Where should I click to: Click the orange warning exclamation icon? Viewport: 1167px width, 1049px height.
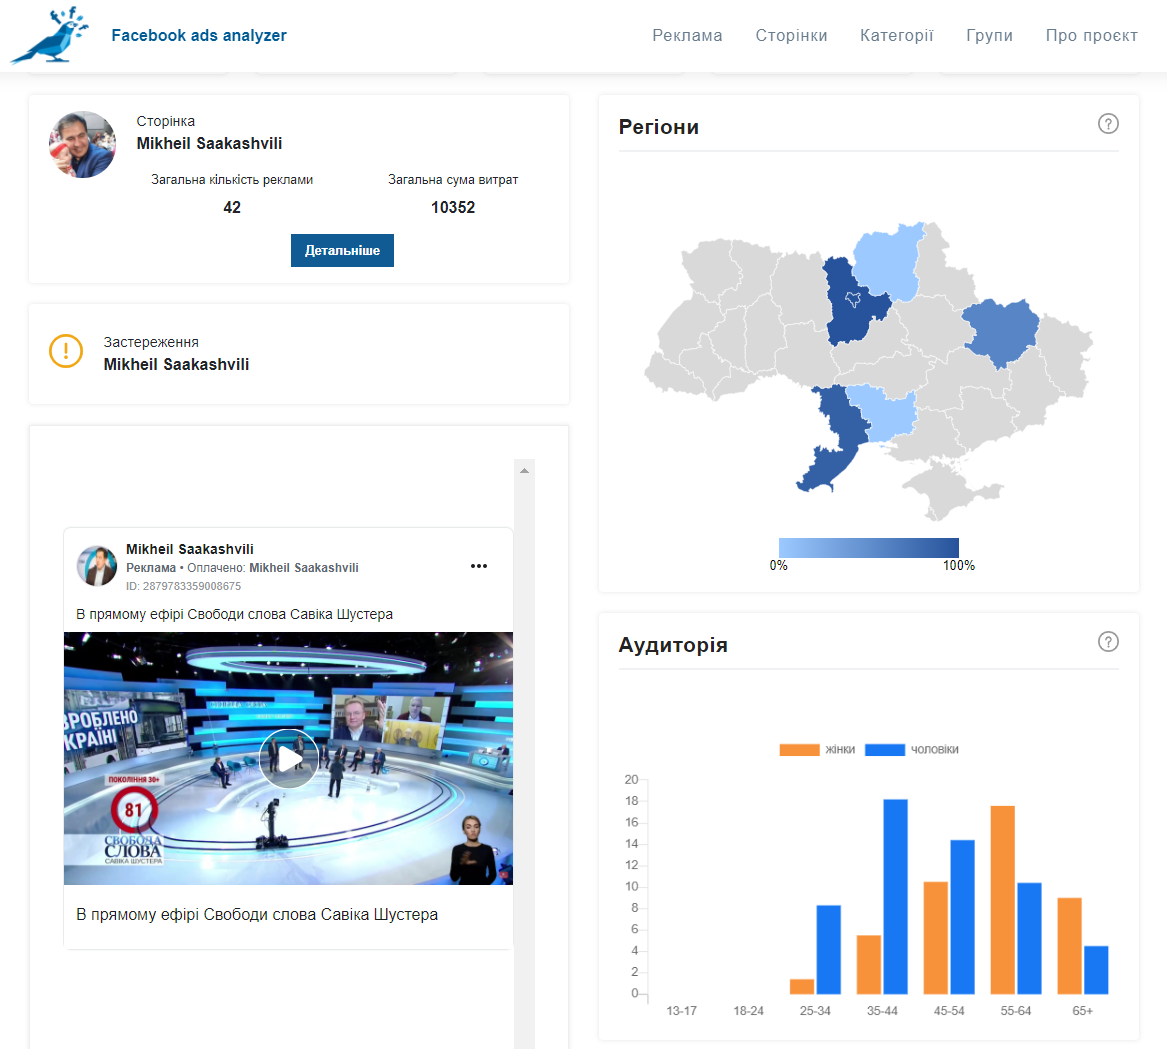point(66,351)
